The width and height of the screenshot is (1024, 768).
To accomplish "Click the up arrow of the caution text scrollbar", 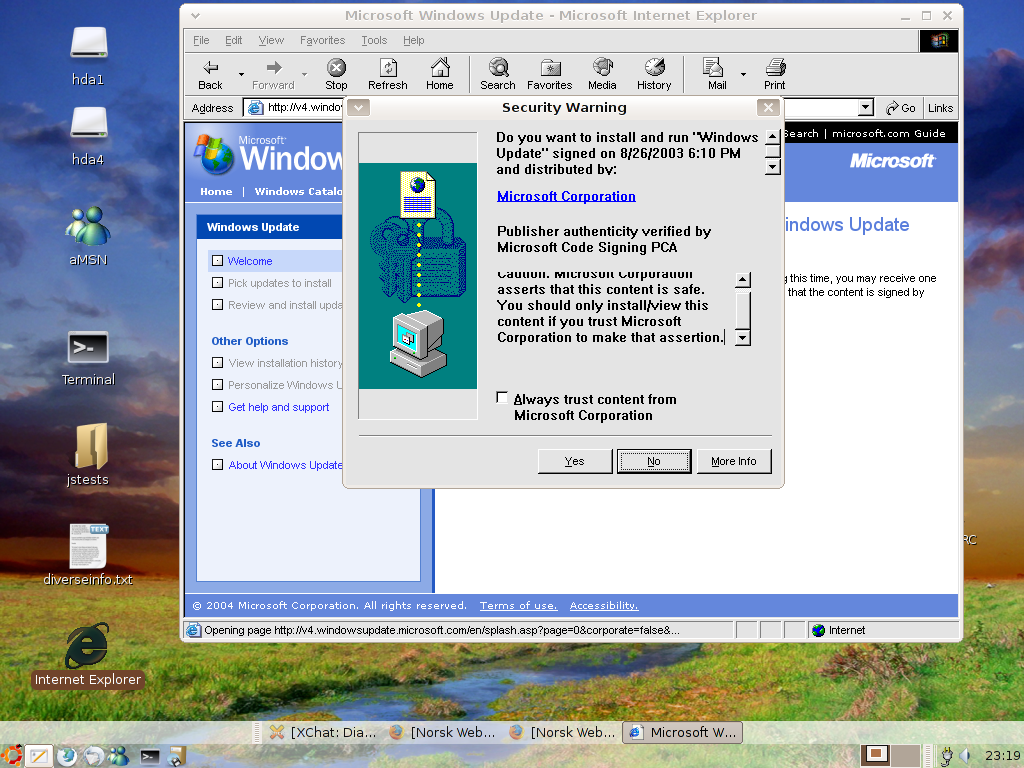I will pos(743,280).
